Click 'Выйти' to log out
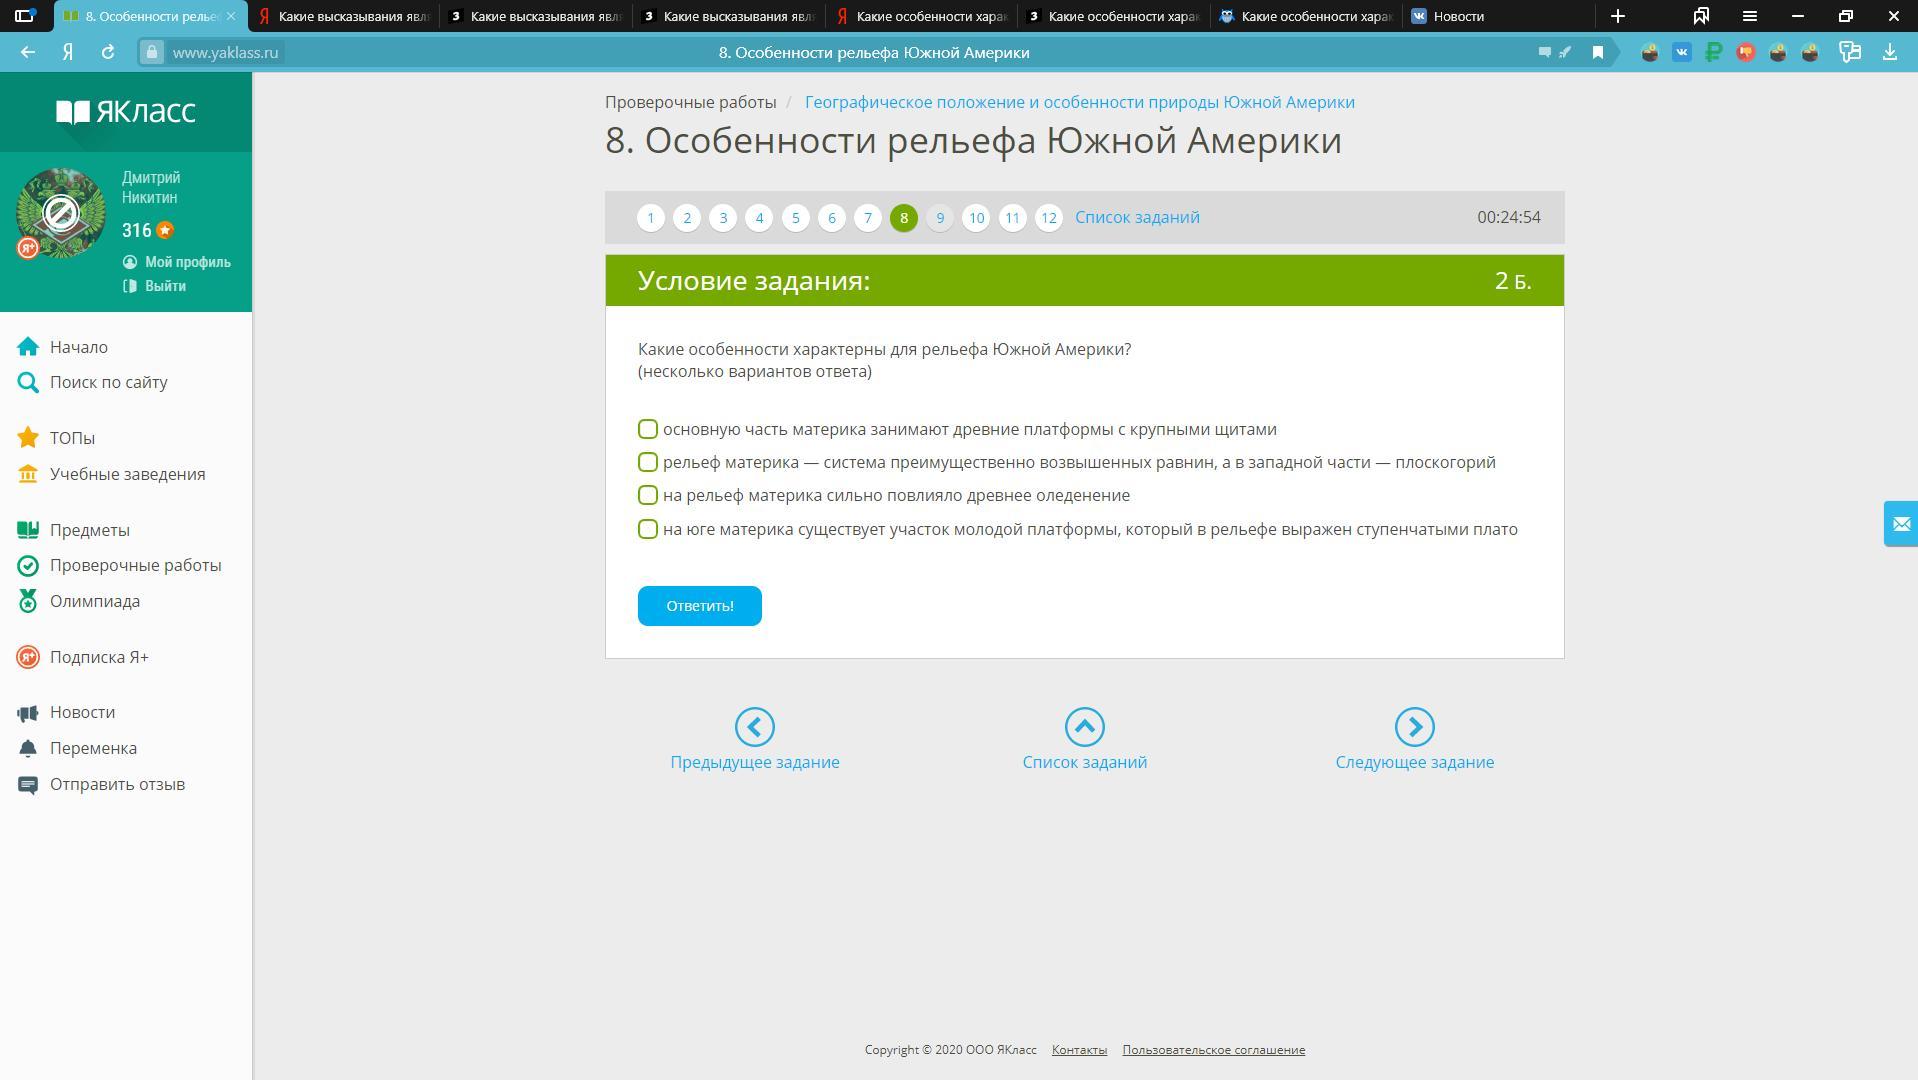This screenshot has height=1080, width=1918. click(x=155, y=286)
